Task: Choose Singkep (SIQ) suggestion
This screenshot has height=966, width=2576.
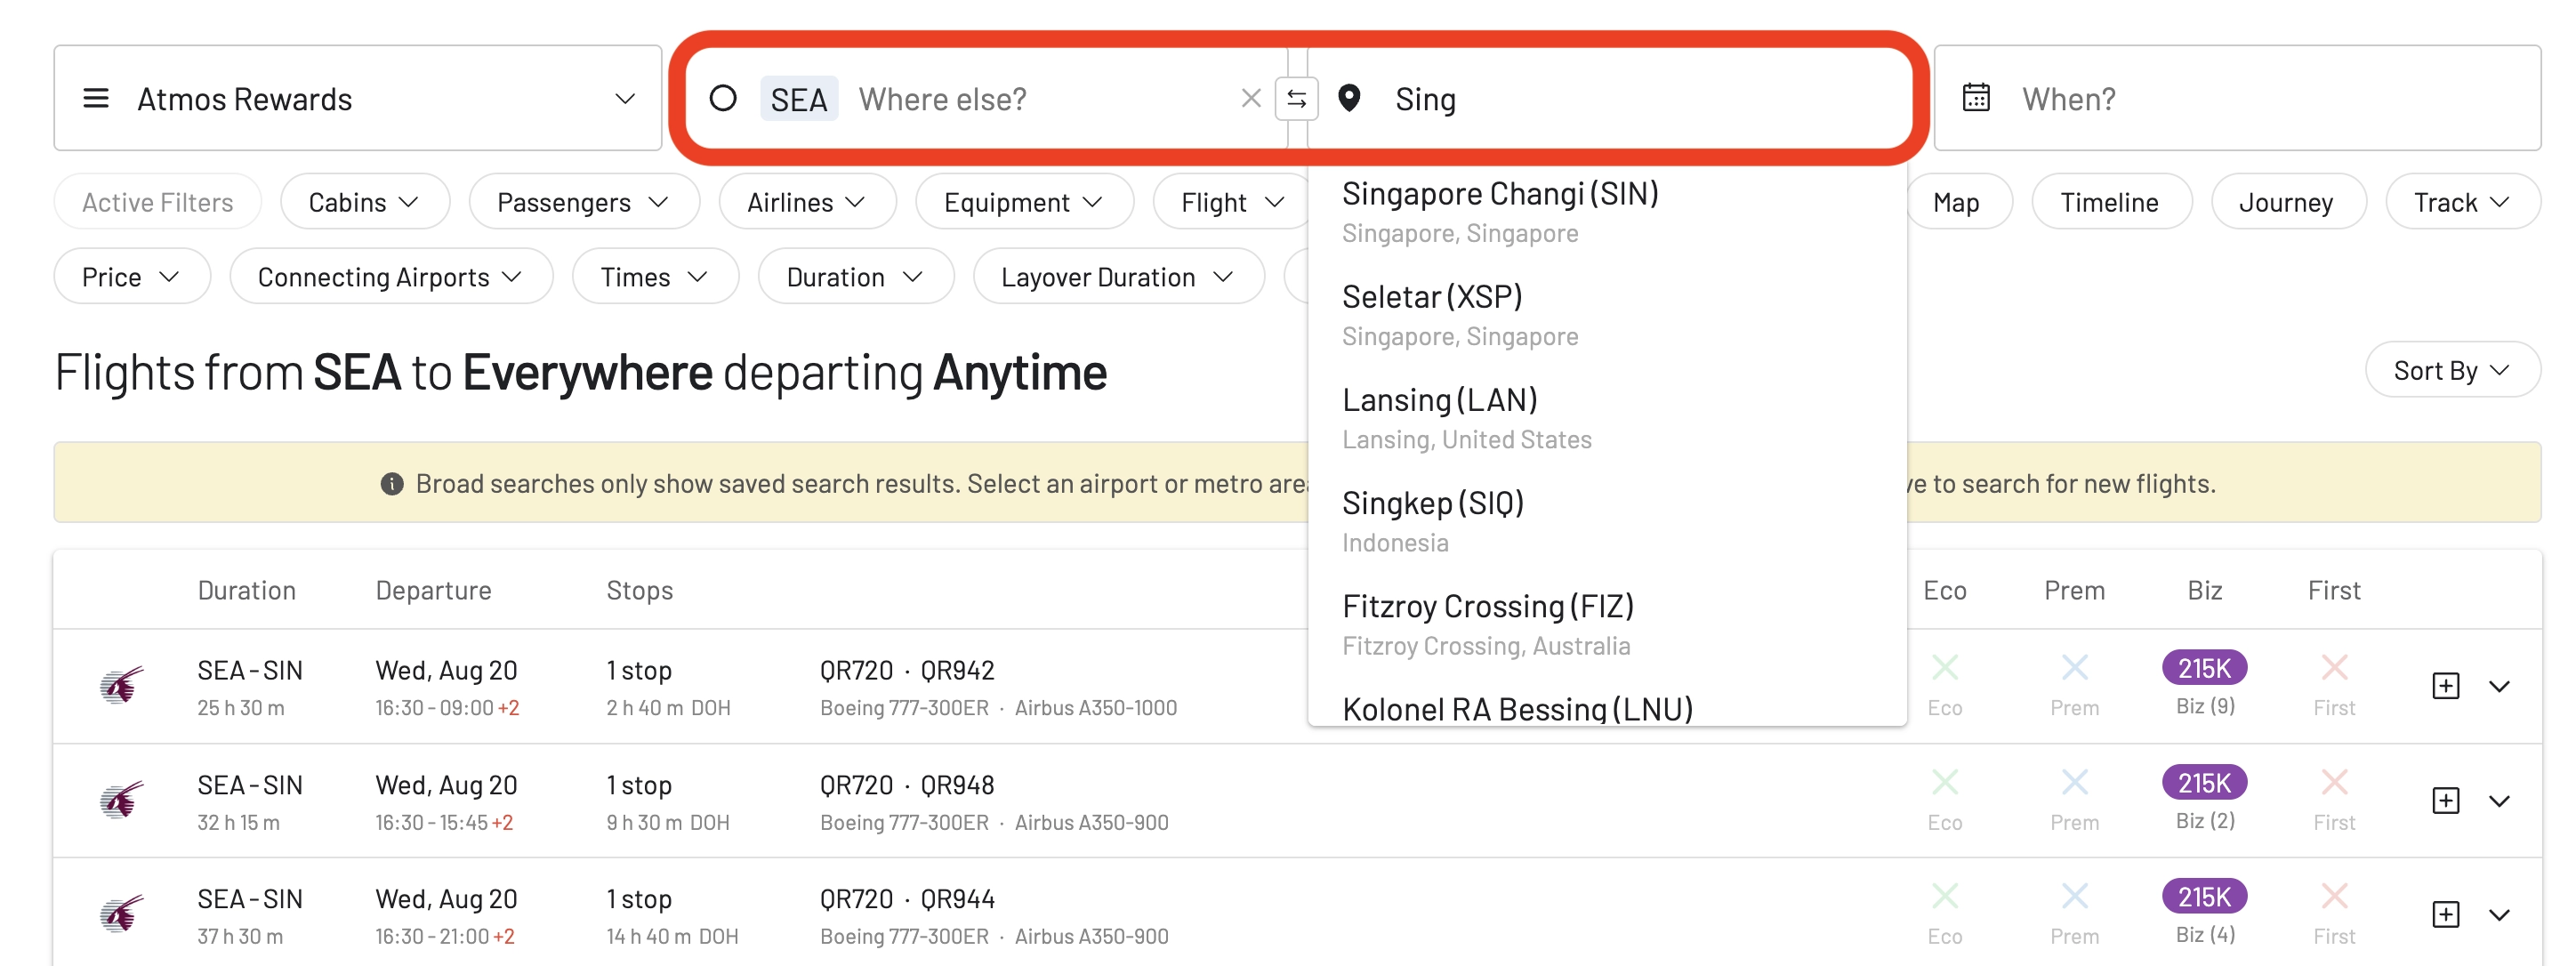Action: point(1607,521)
